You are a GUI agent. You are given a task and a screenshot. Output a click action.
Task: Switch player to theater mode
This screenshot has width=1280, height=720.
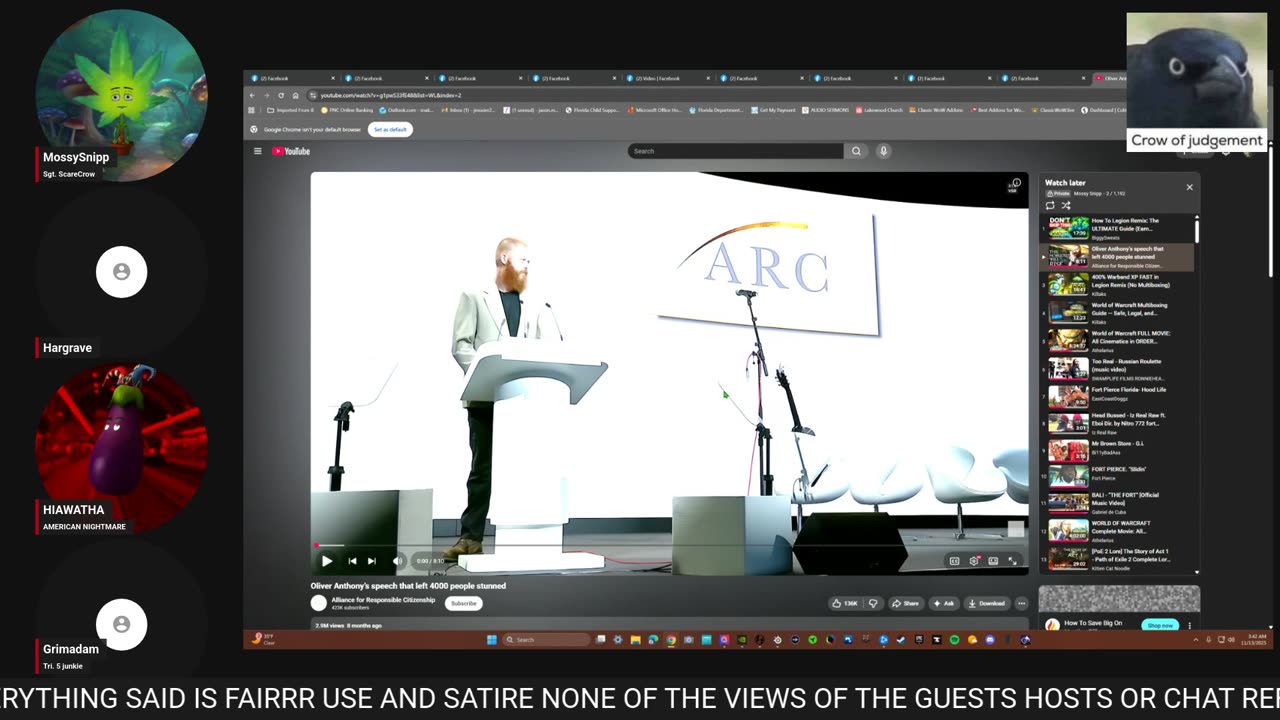click(993, 561)
